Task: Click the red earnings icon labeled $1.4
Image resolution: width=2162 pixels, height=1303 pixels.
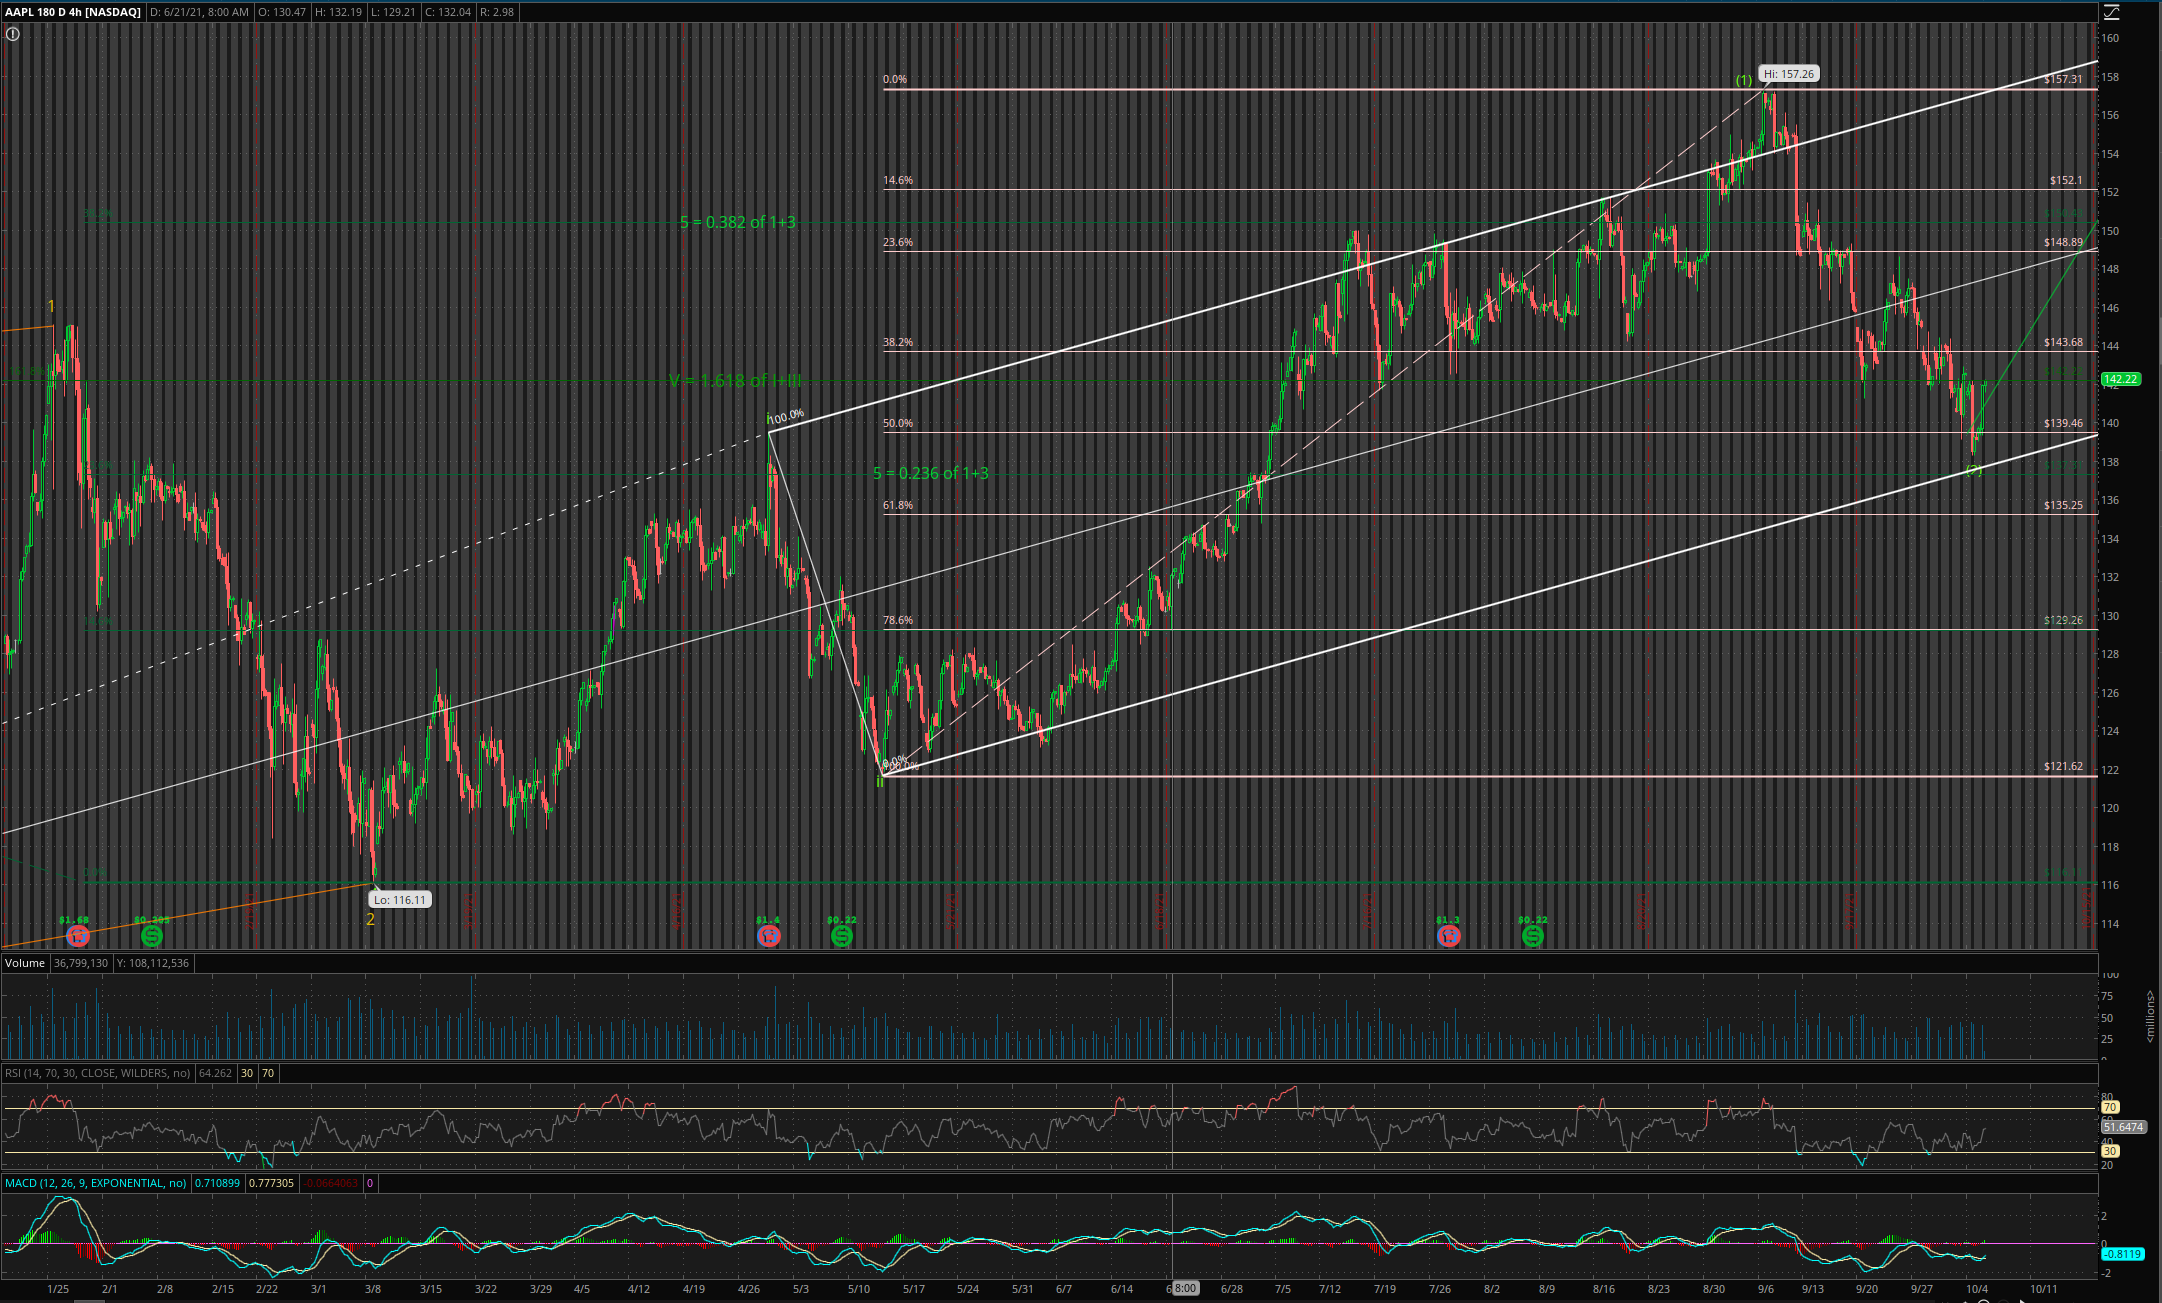Action: tap(768, 936)
